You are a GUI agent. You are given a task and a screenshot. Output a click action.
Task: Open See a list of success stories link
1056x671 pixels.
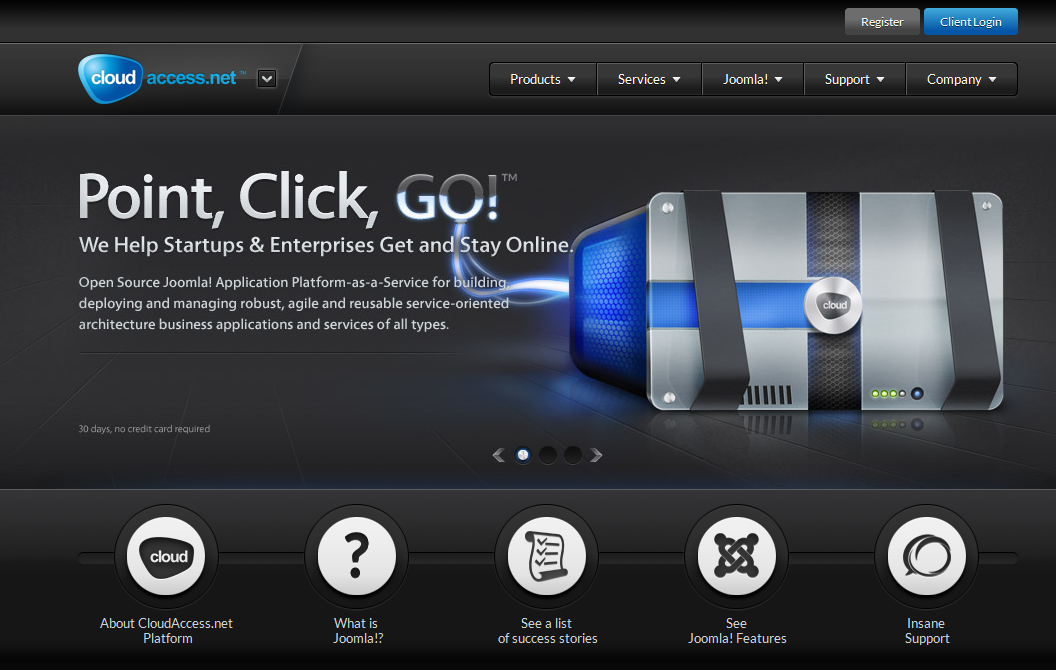click(x=547, y=631)
